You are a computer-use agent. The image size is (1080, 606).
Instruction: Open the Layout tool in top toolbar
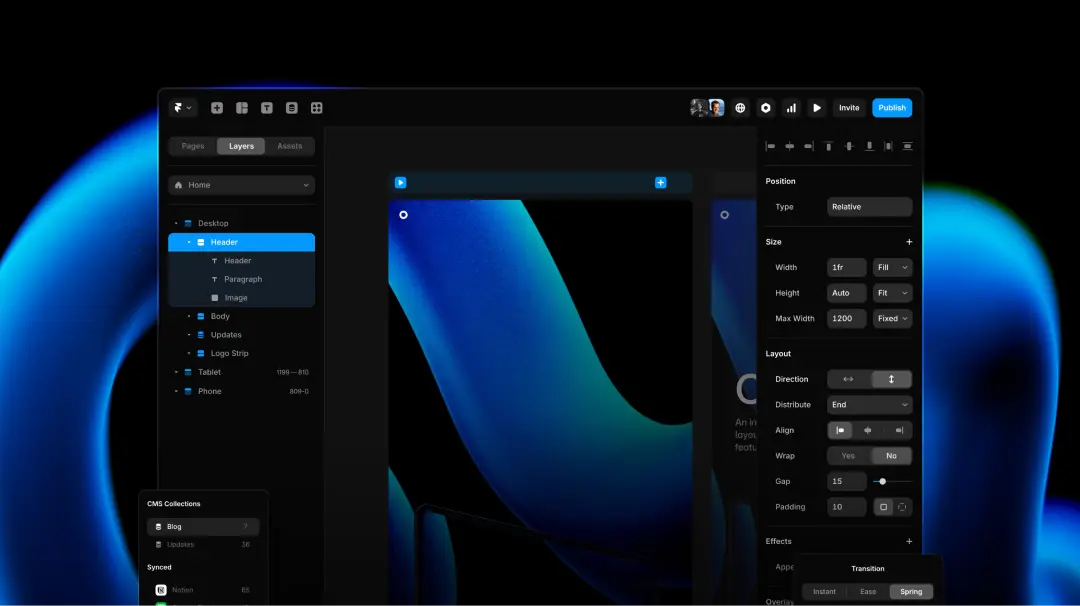[x=242, y=108]
